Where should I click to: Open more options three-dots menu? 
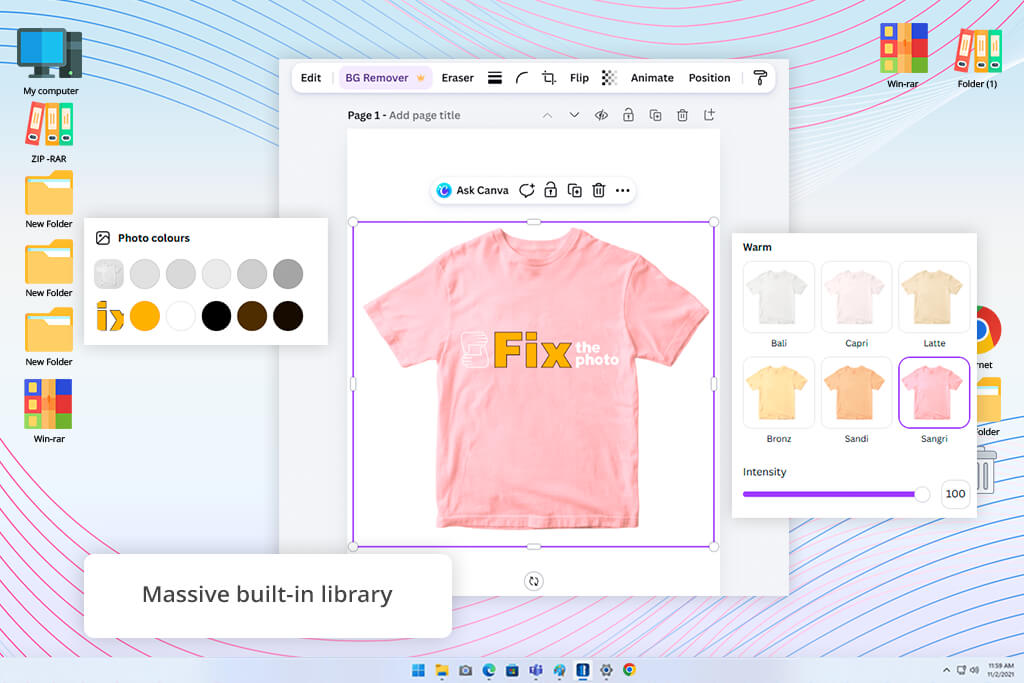[x=622, y=191]
